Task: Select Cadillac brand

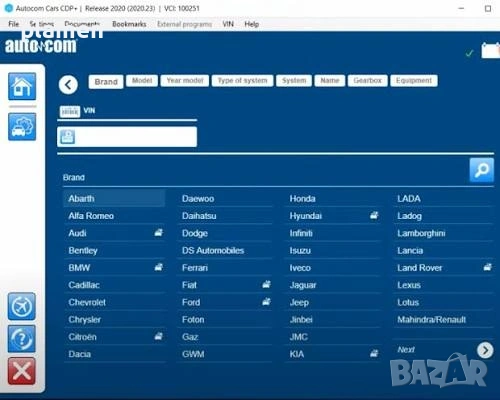Action: [114, 285]
